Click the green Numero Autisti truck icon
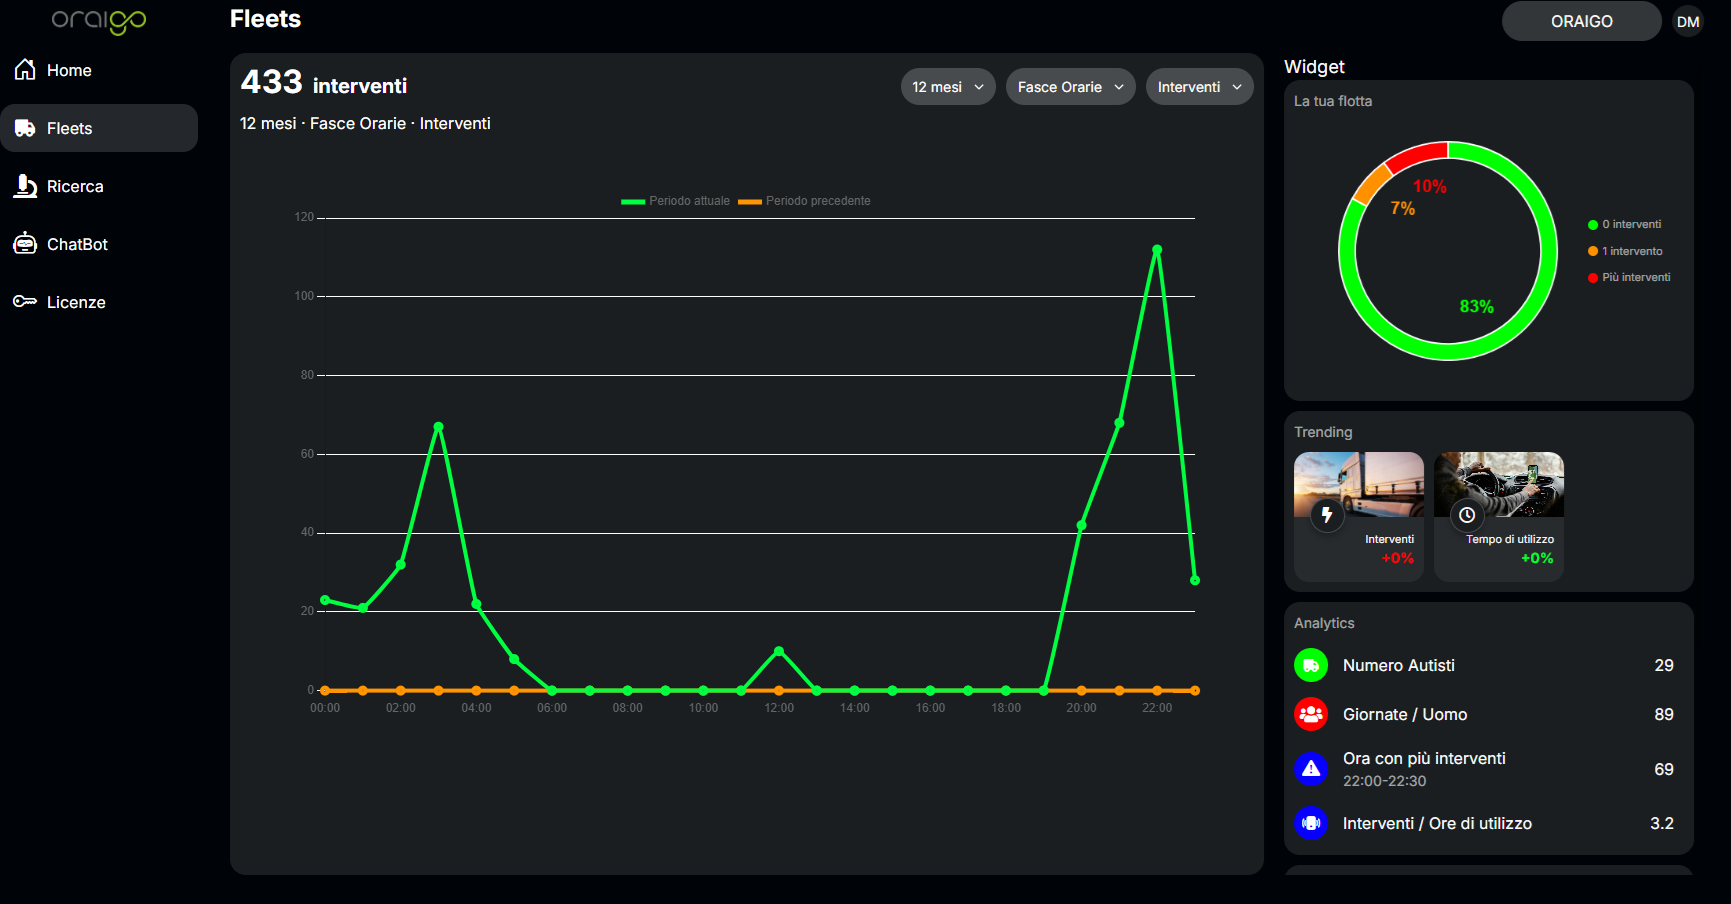Image resolution: width=1731 pixels, height=904 pixels. click(x=1310, y=665)
